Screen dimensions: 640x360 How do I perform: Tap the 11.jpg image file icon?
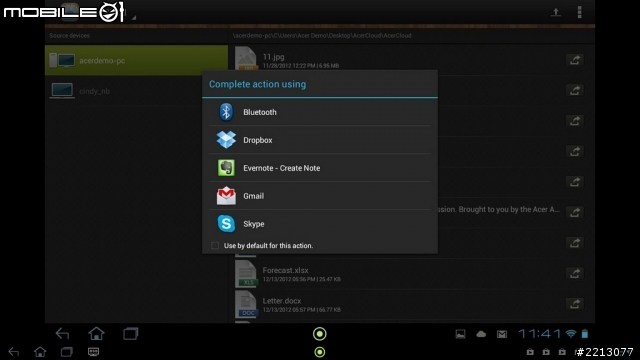point(246,58)
